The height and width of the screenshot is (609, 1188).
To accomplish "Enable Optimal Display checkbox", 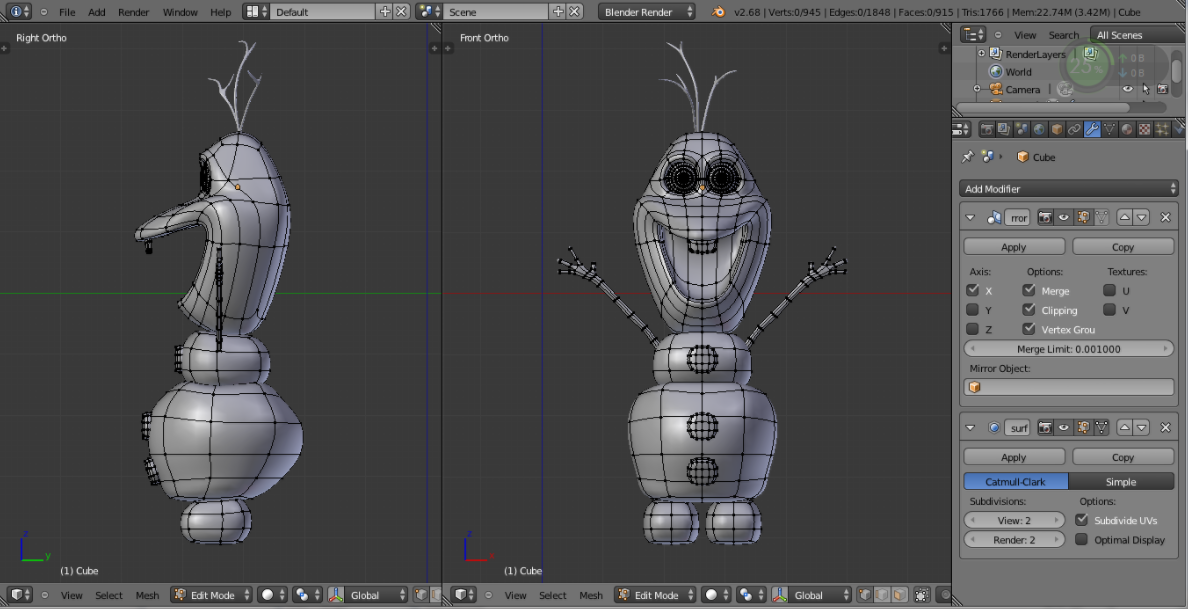I will [x=1082, y=539].
